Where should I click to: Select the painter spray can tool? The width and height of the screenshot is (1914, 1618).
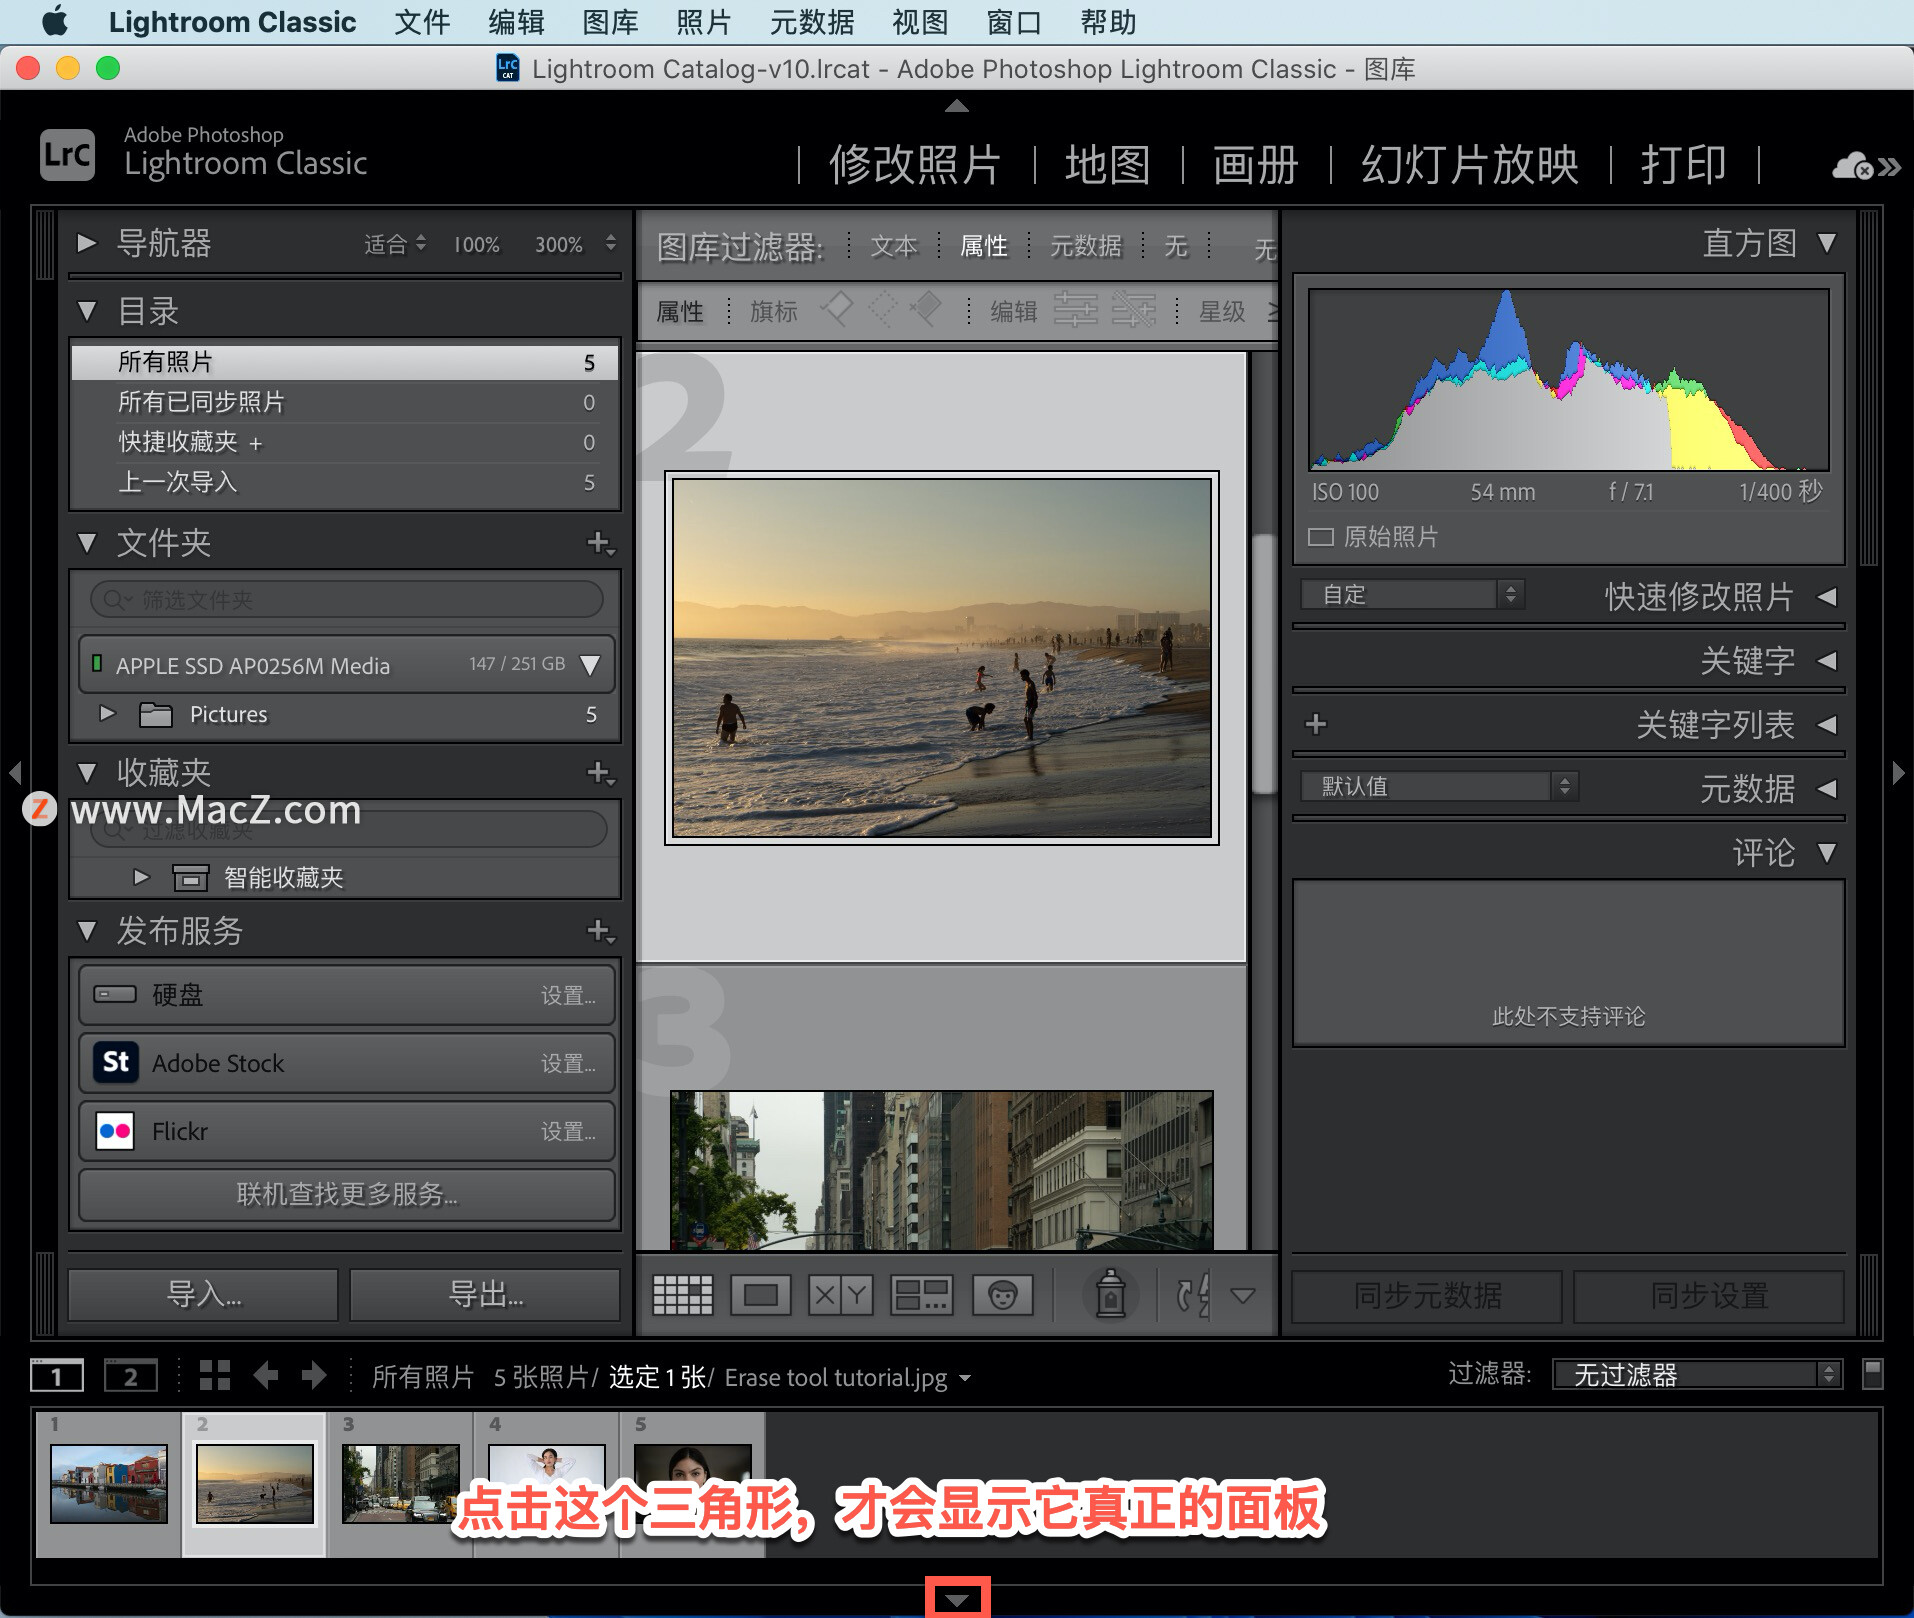(1110, 1294)
